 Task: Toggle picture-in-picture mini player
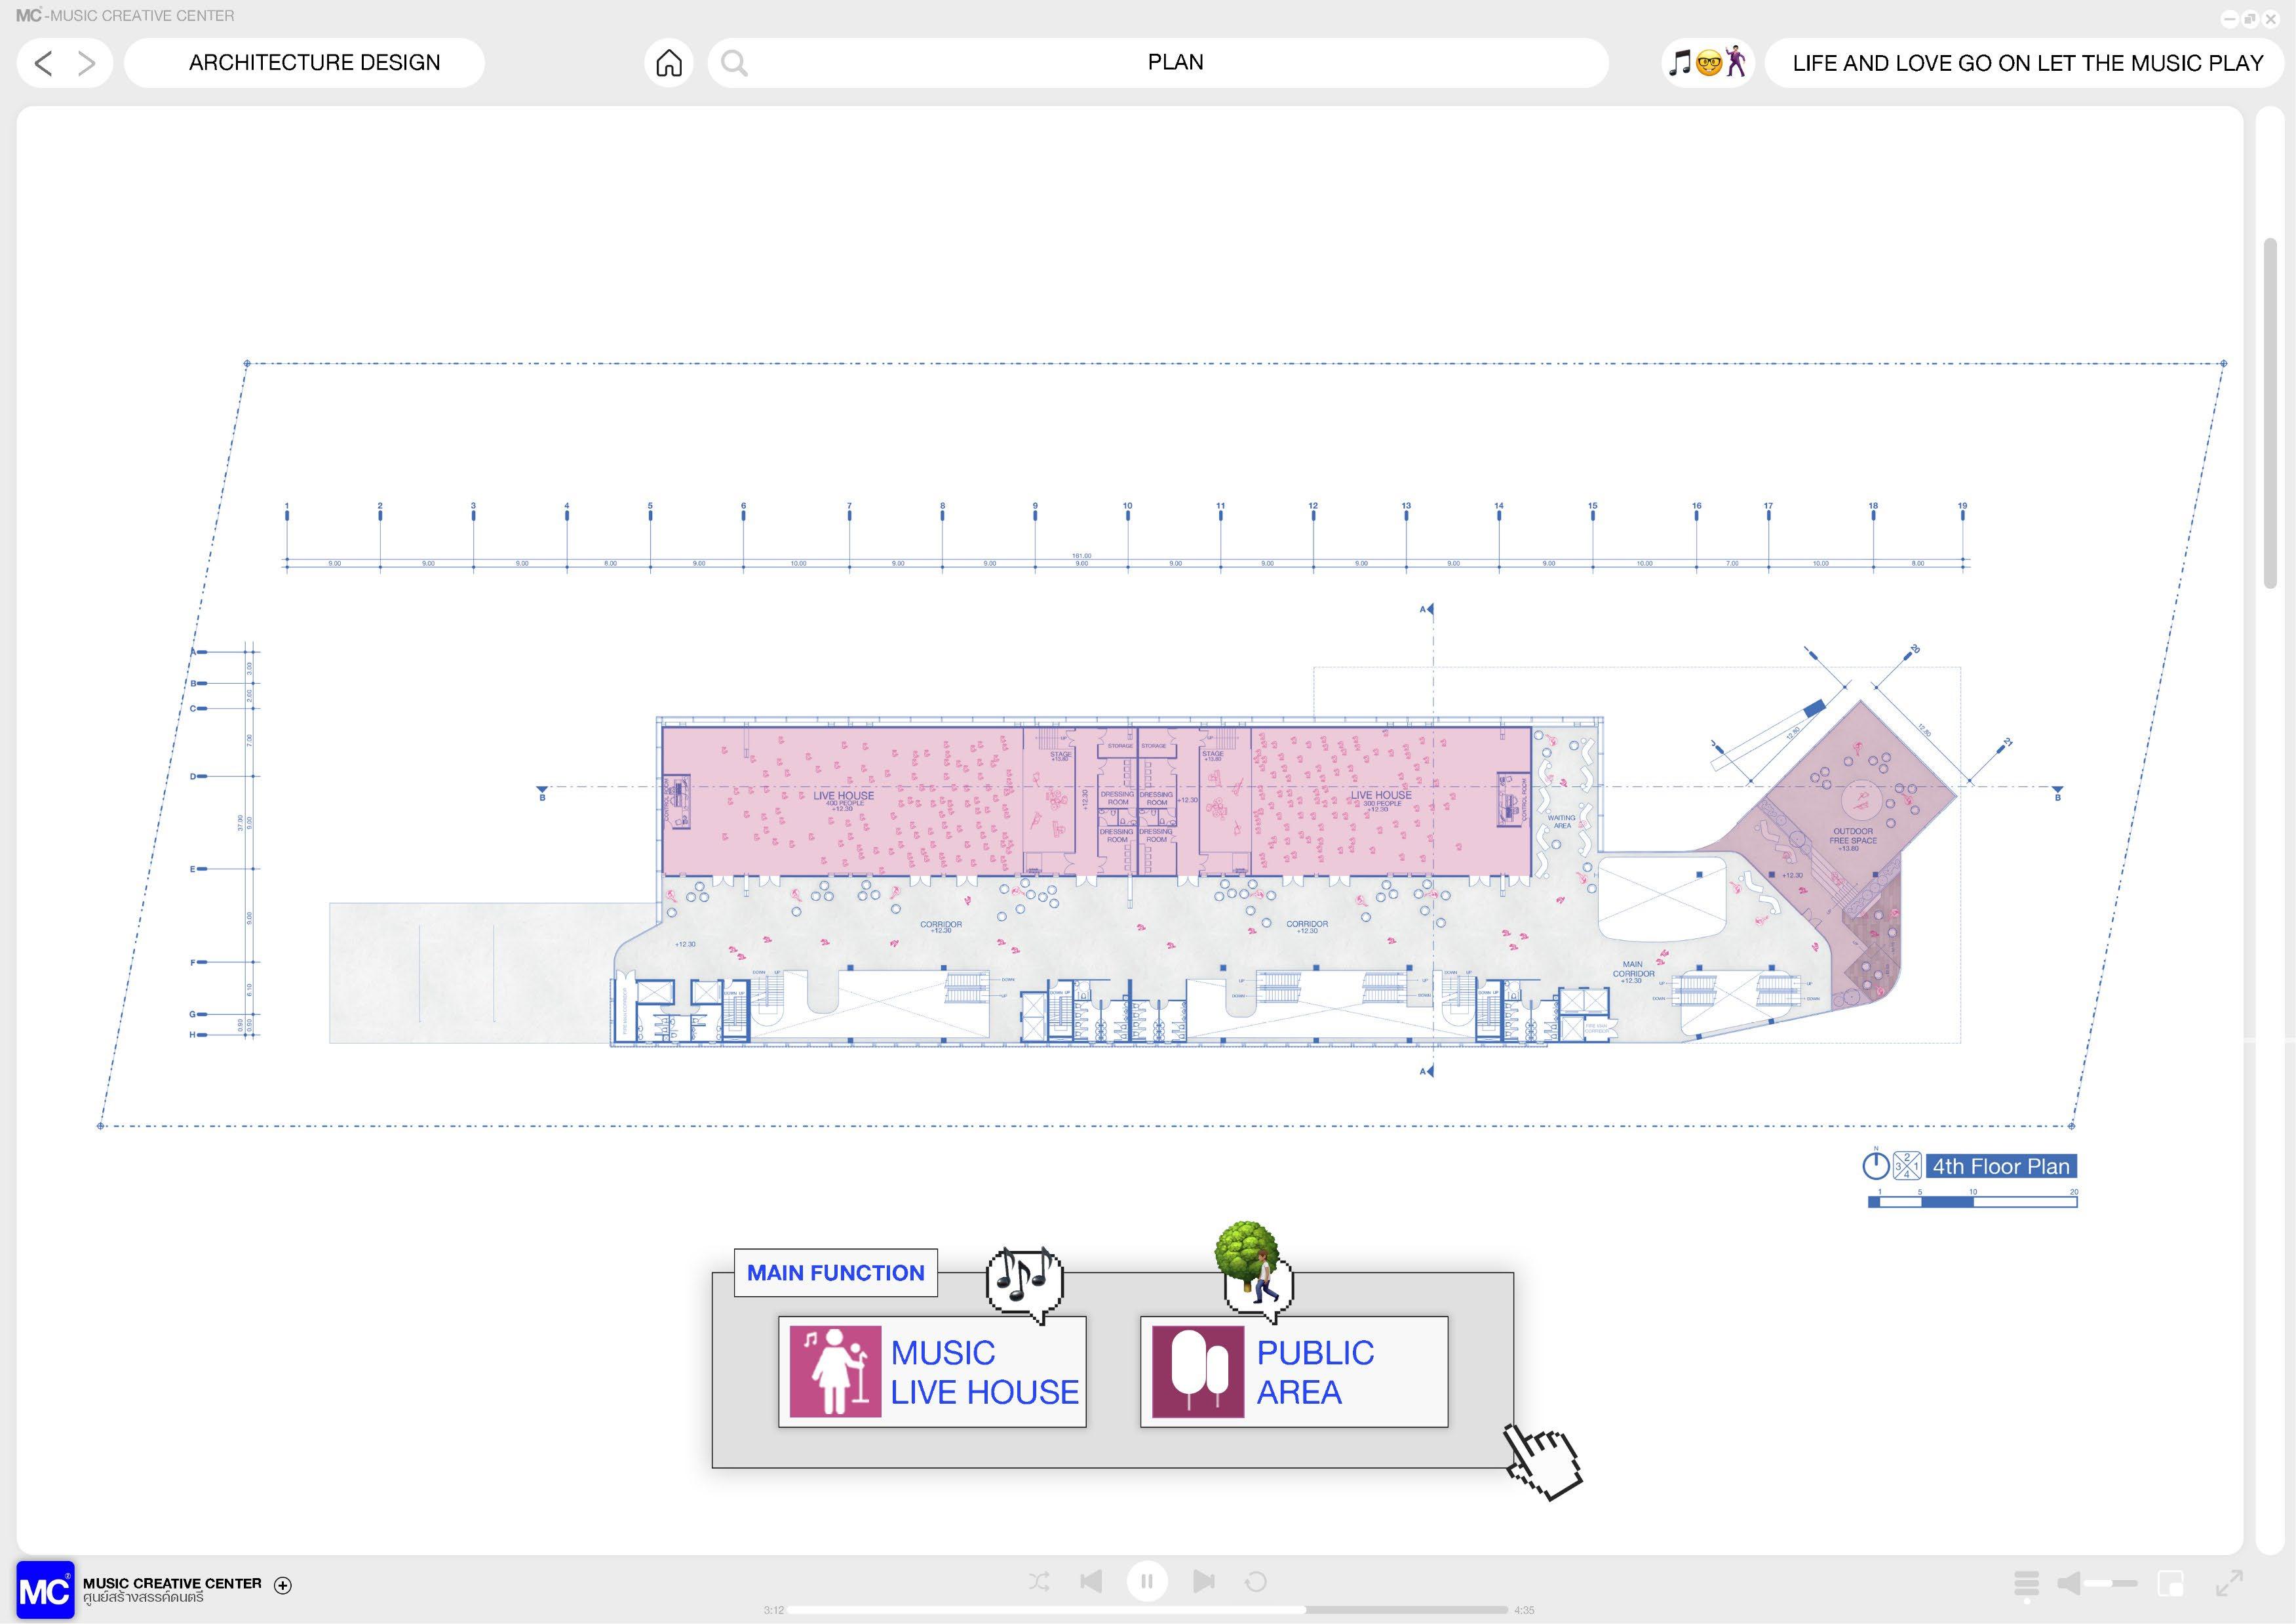point(2171,1583)
